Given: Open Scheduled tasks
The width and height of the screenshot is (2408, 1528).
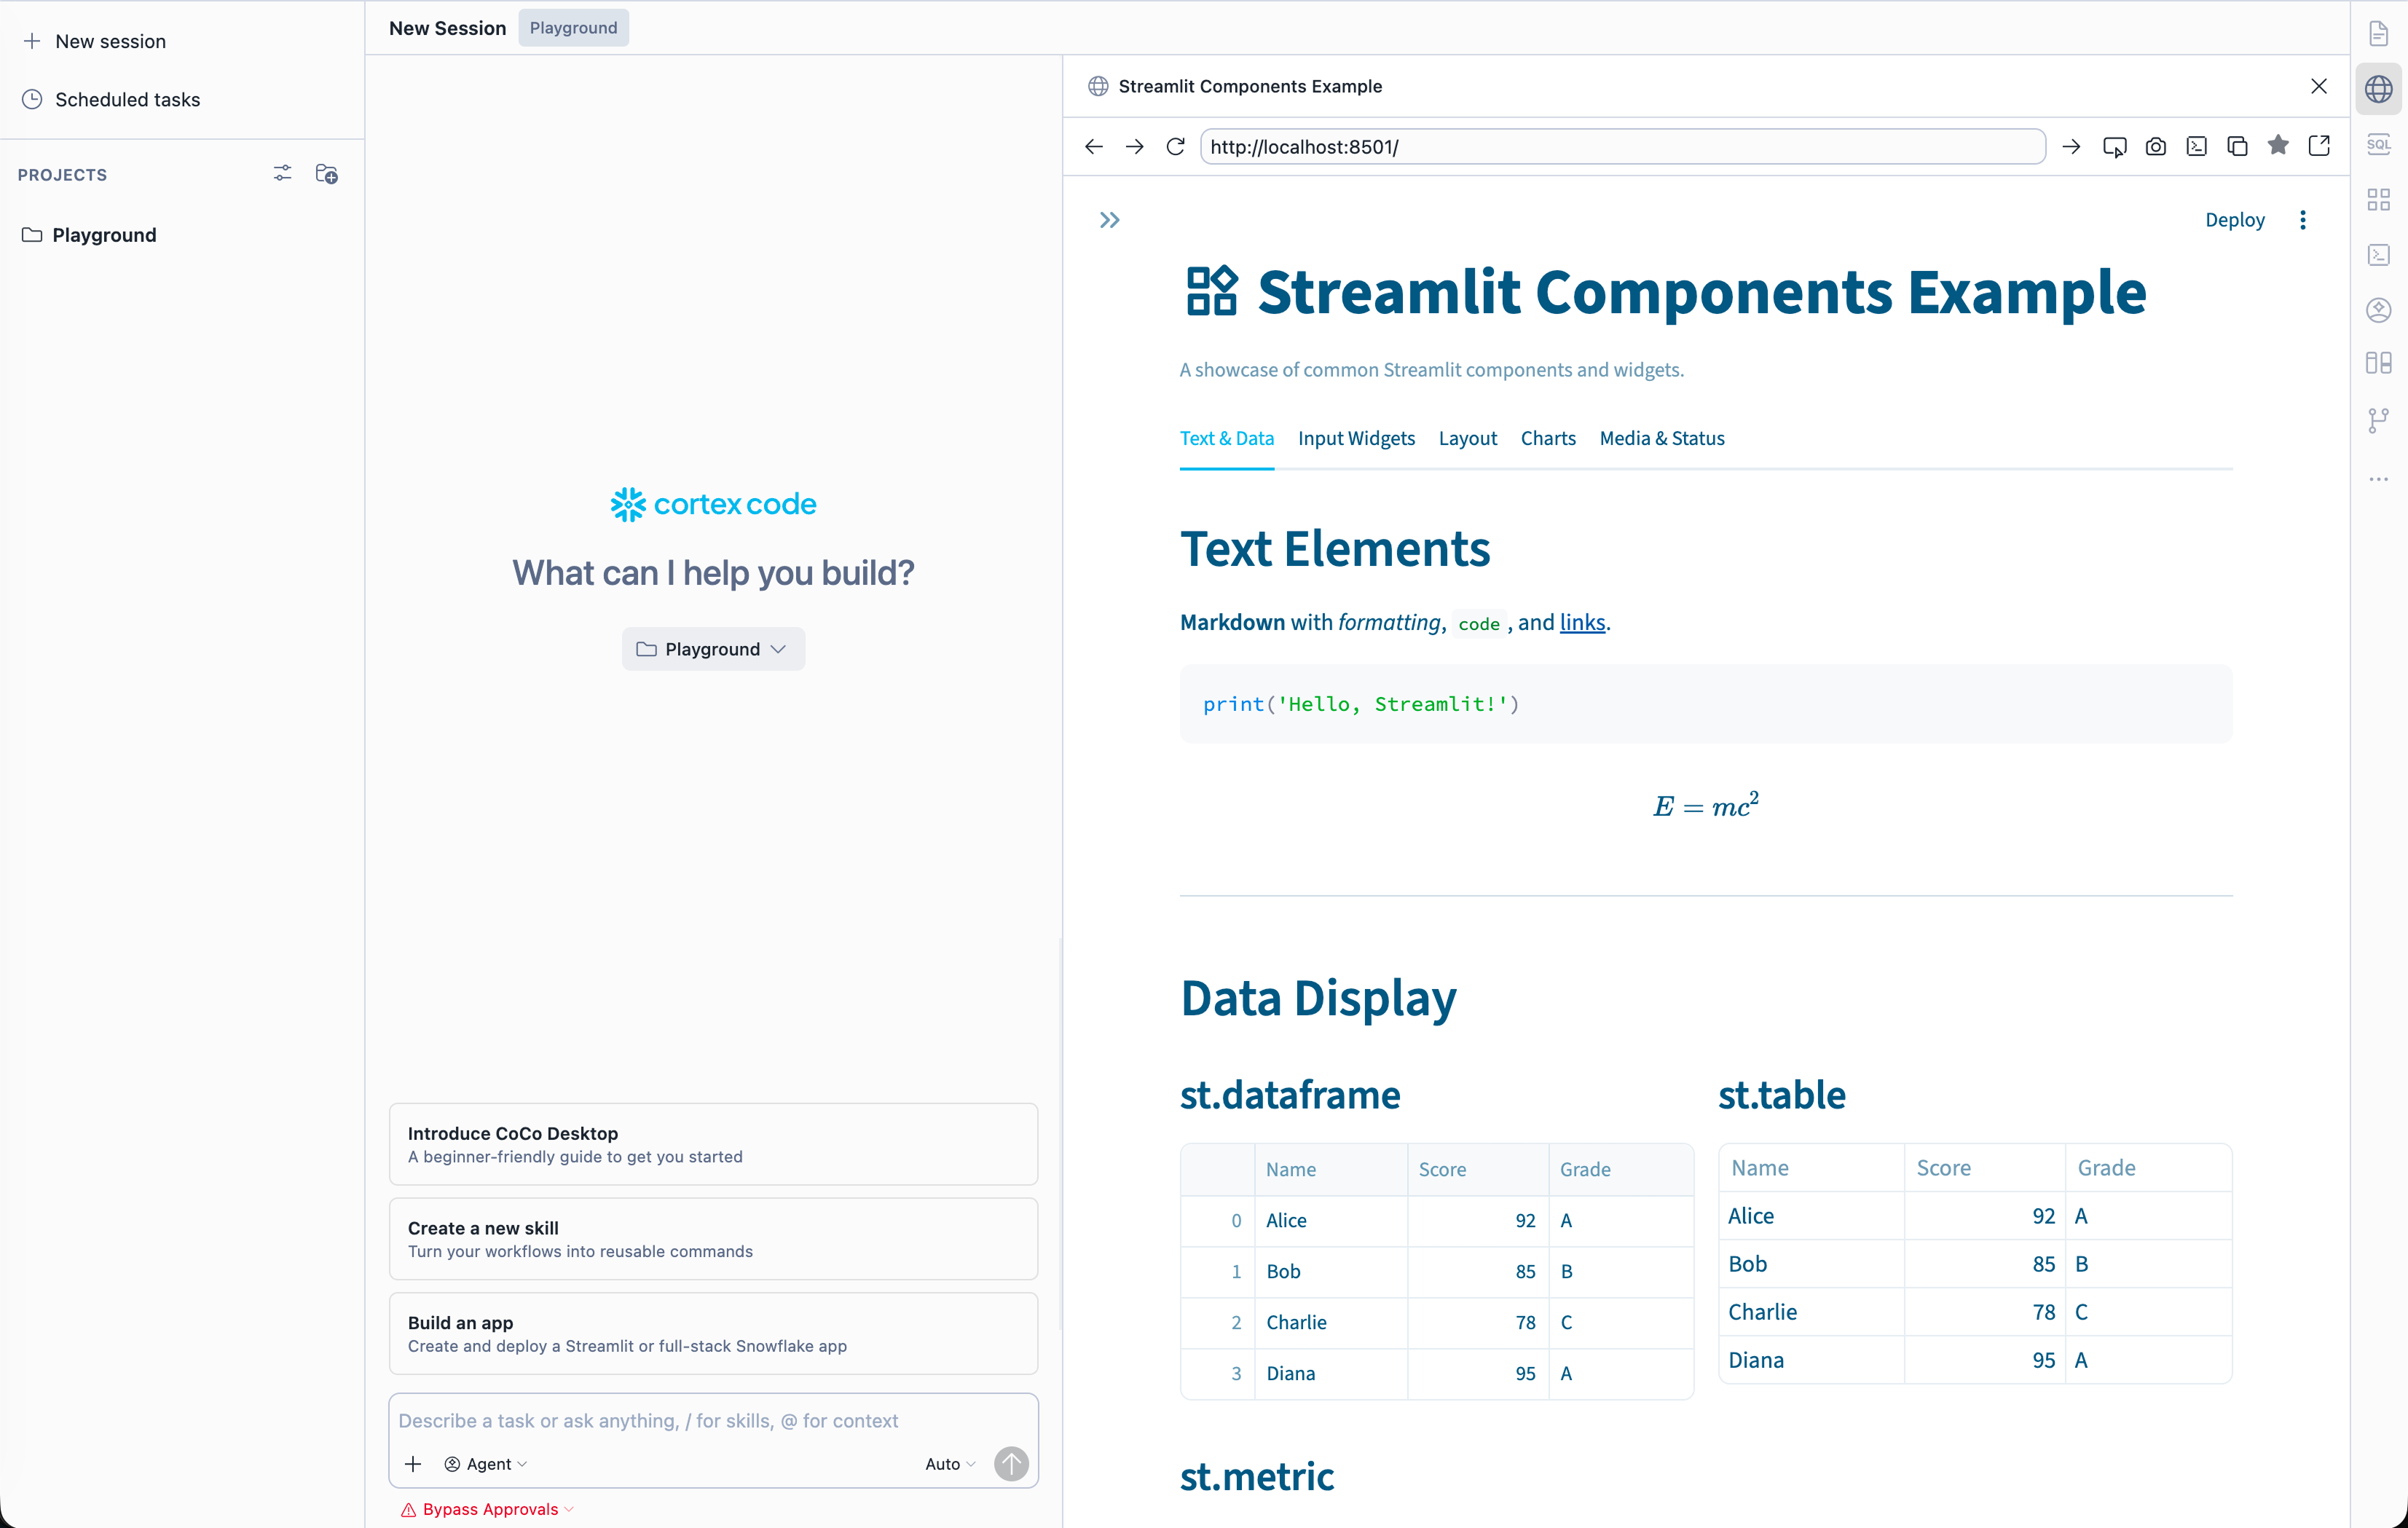Looking at the screenshot, I should click(111, 99).
